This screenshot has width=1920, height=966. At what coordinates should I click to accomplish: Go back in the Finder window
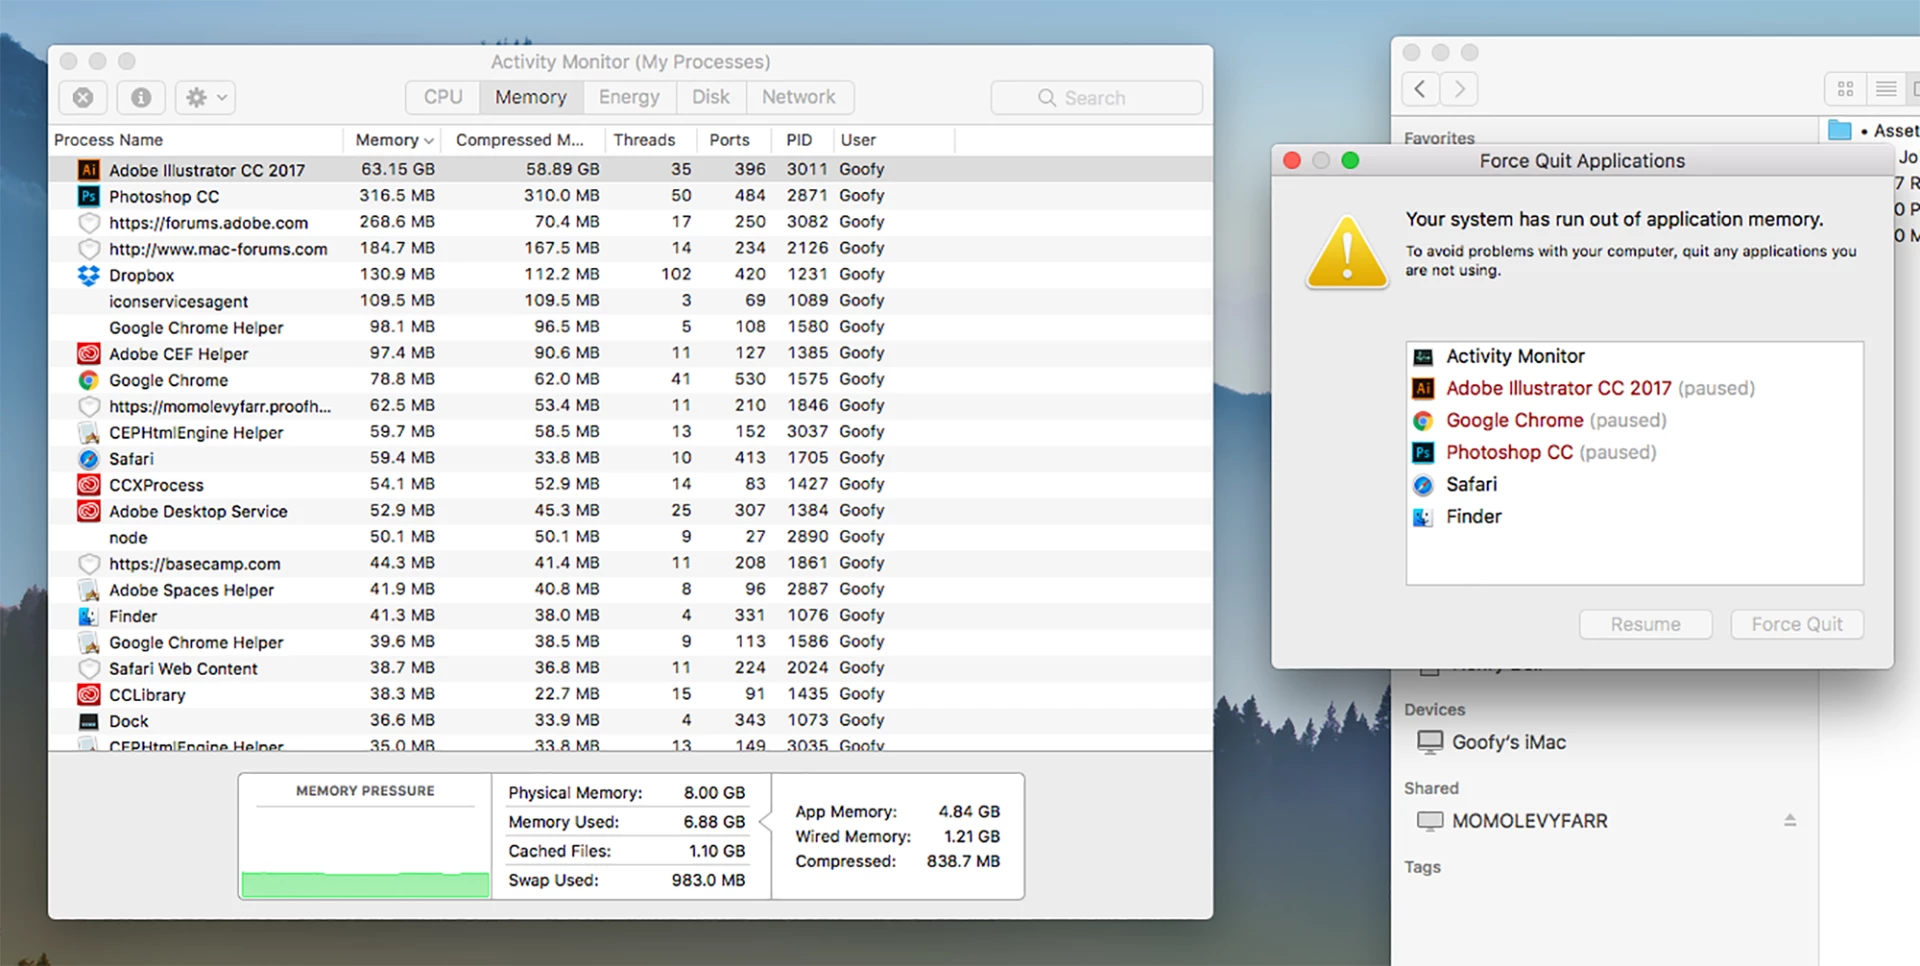(x=1421, y=89)
